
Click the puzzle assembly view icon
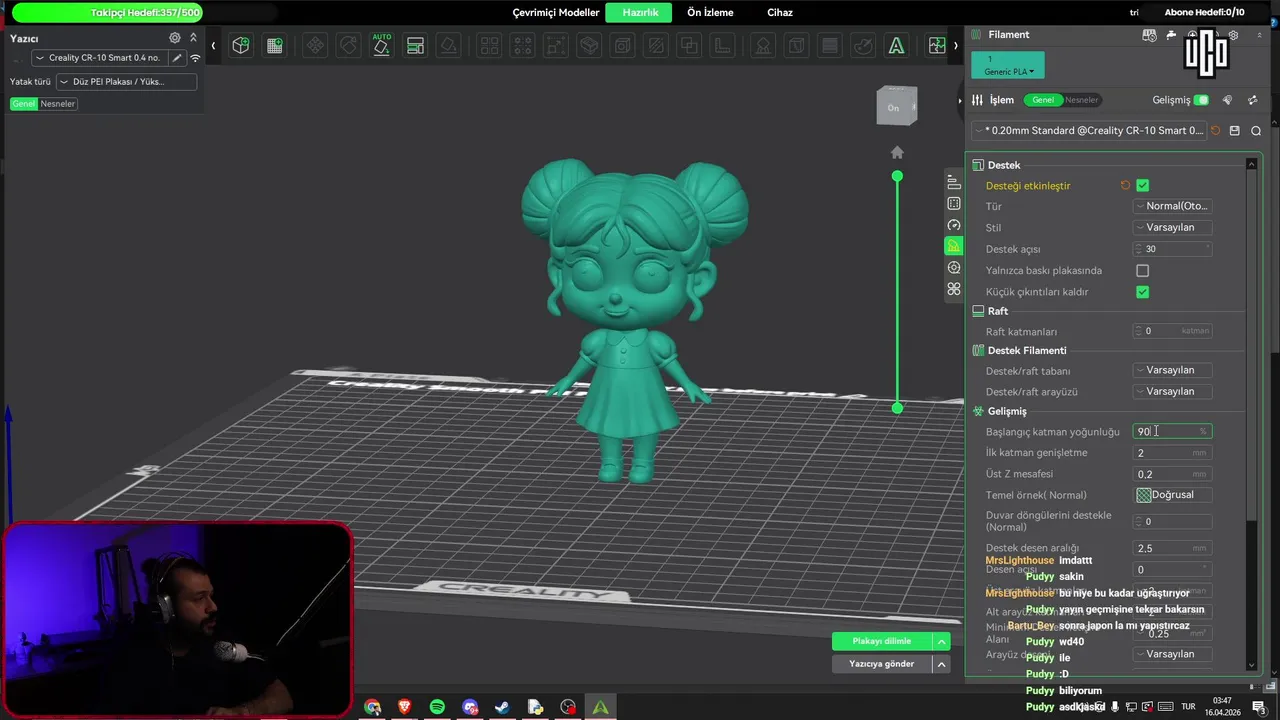pyautogui.click(x=937, y=45)
